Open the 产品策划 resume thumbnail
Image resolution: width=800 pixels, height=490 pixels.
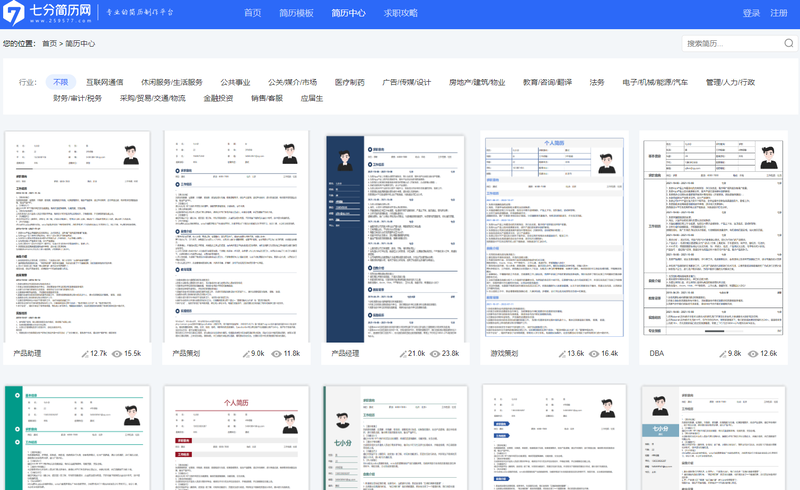click(x=236, y=237)
